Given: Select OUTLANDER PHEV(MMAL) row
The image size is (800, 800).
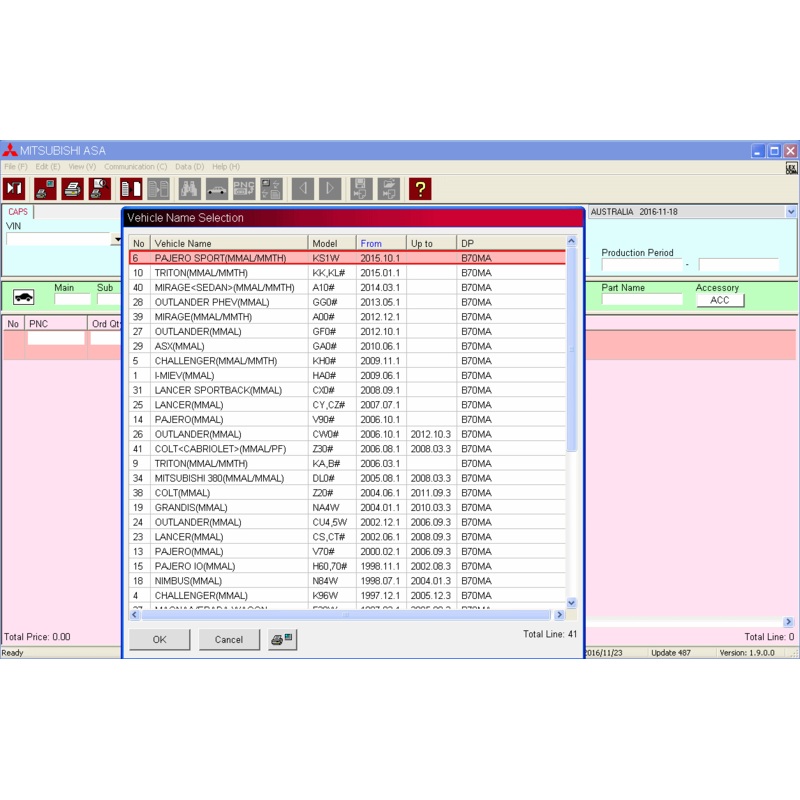Looking at the screenshot, I should tap(347, 302).
